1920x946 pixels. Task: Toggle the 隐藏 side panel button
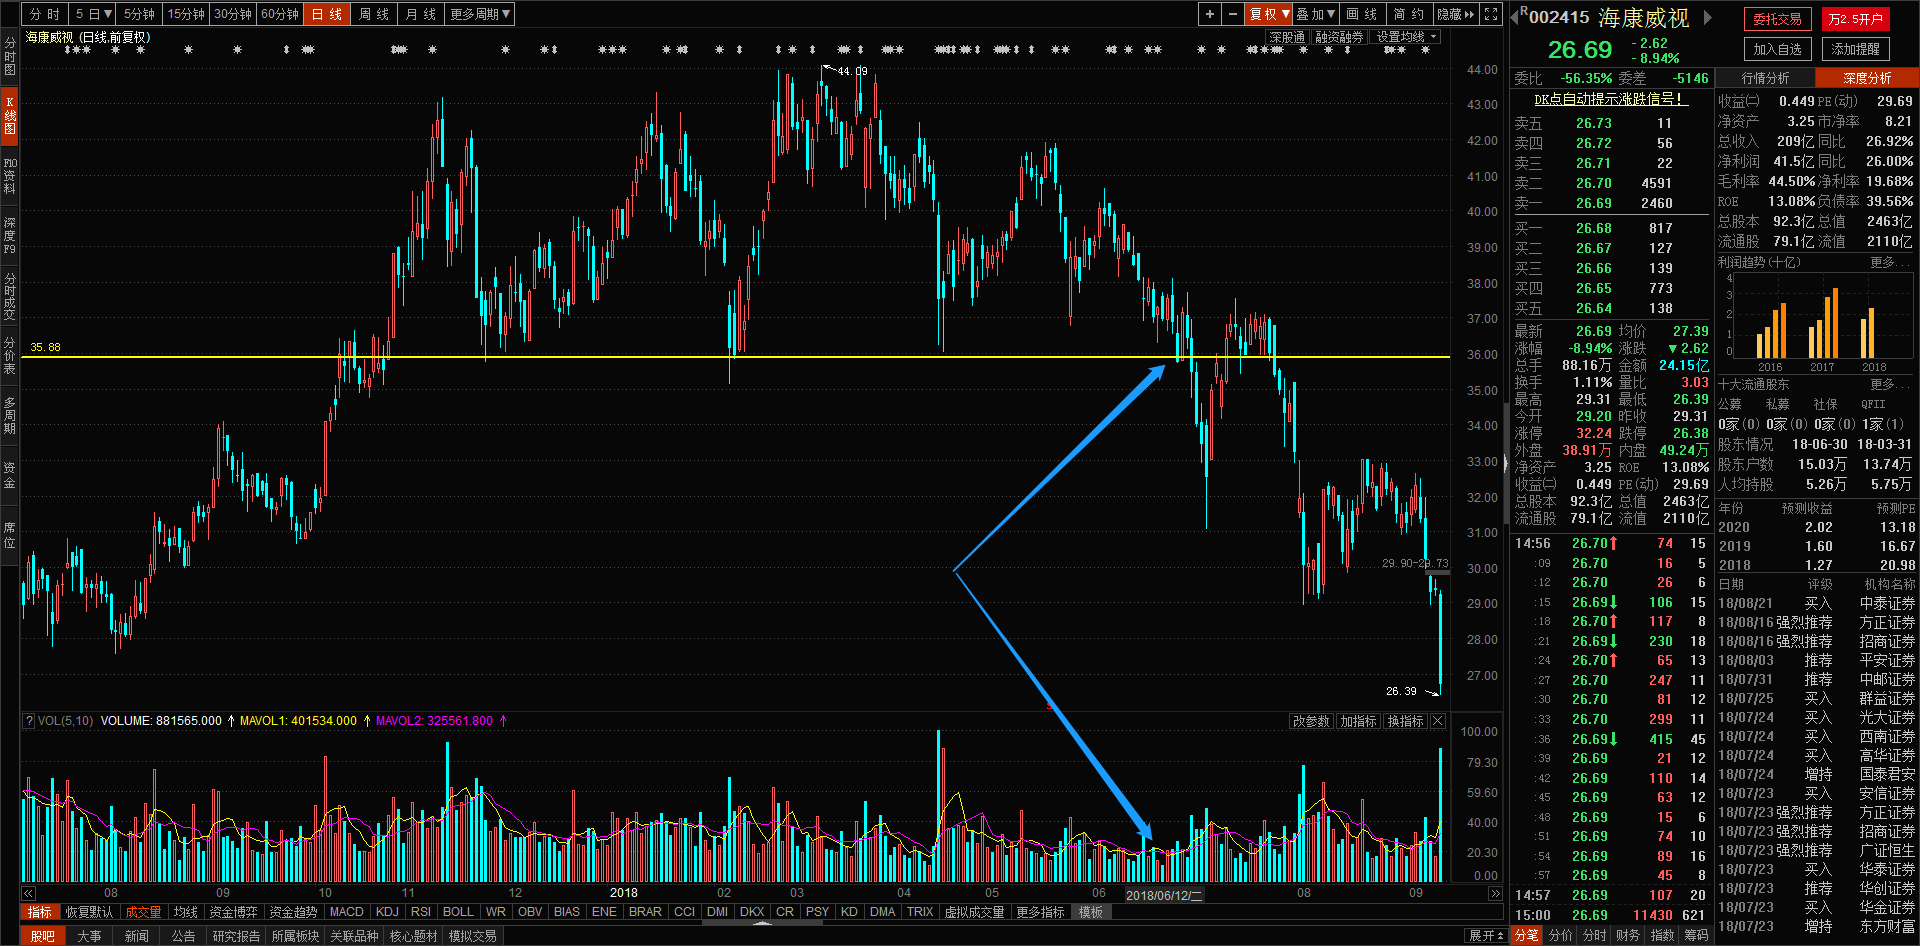coord(1455,14)
